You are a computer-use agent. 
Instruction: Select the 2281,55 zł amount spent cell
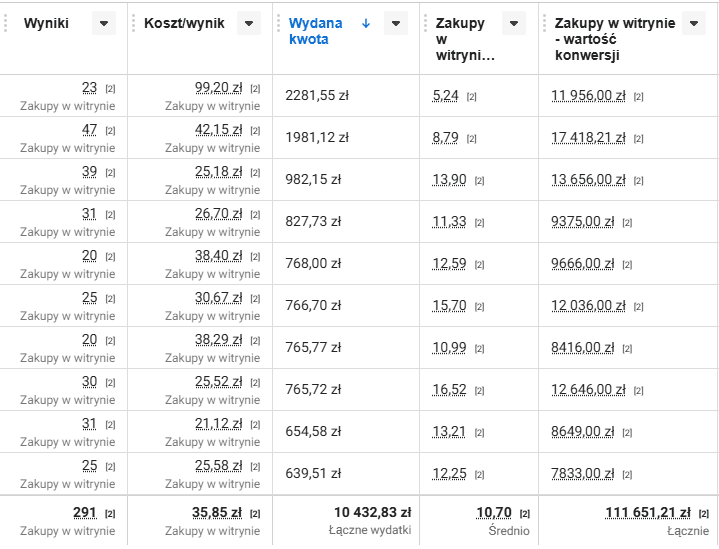click(316, 96)
